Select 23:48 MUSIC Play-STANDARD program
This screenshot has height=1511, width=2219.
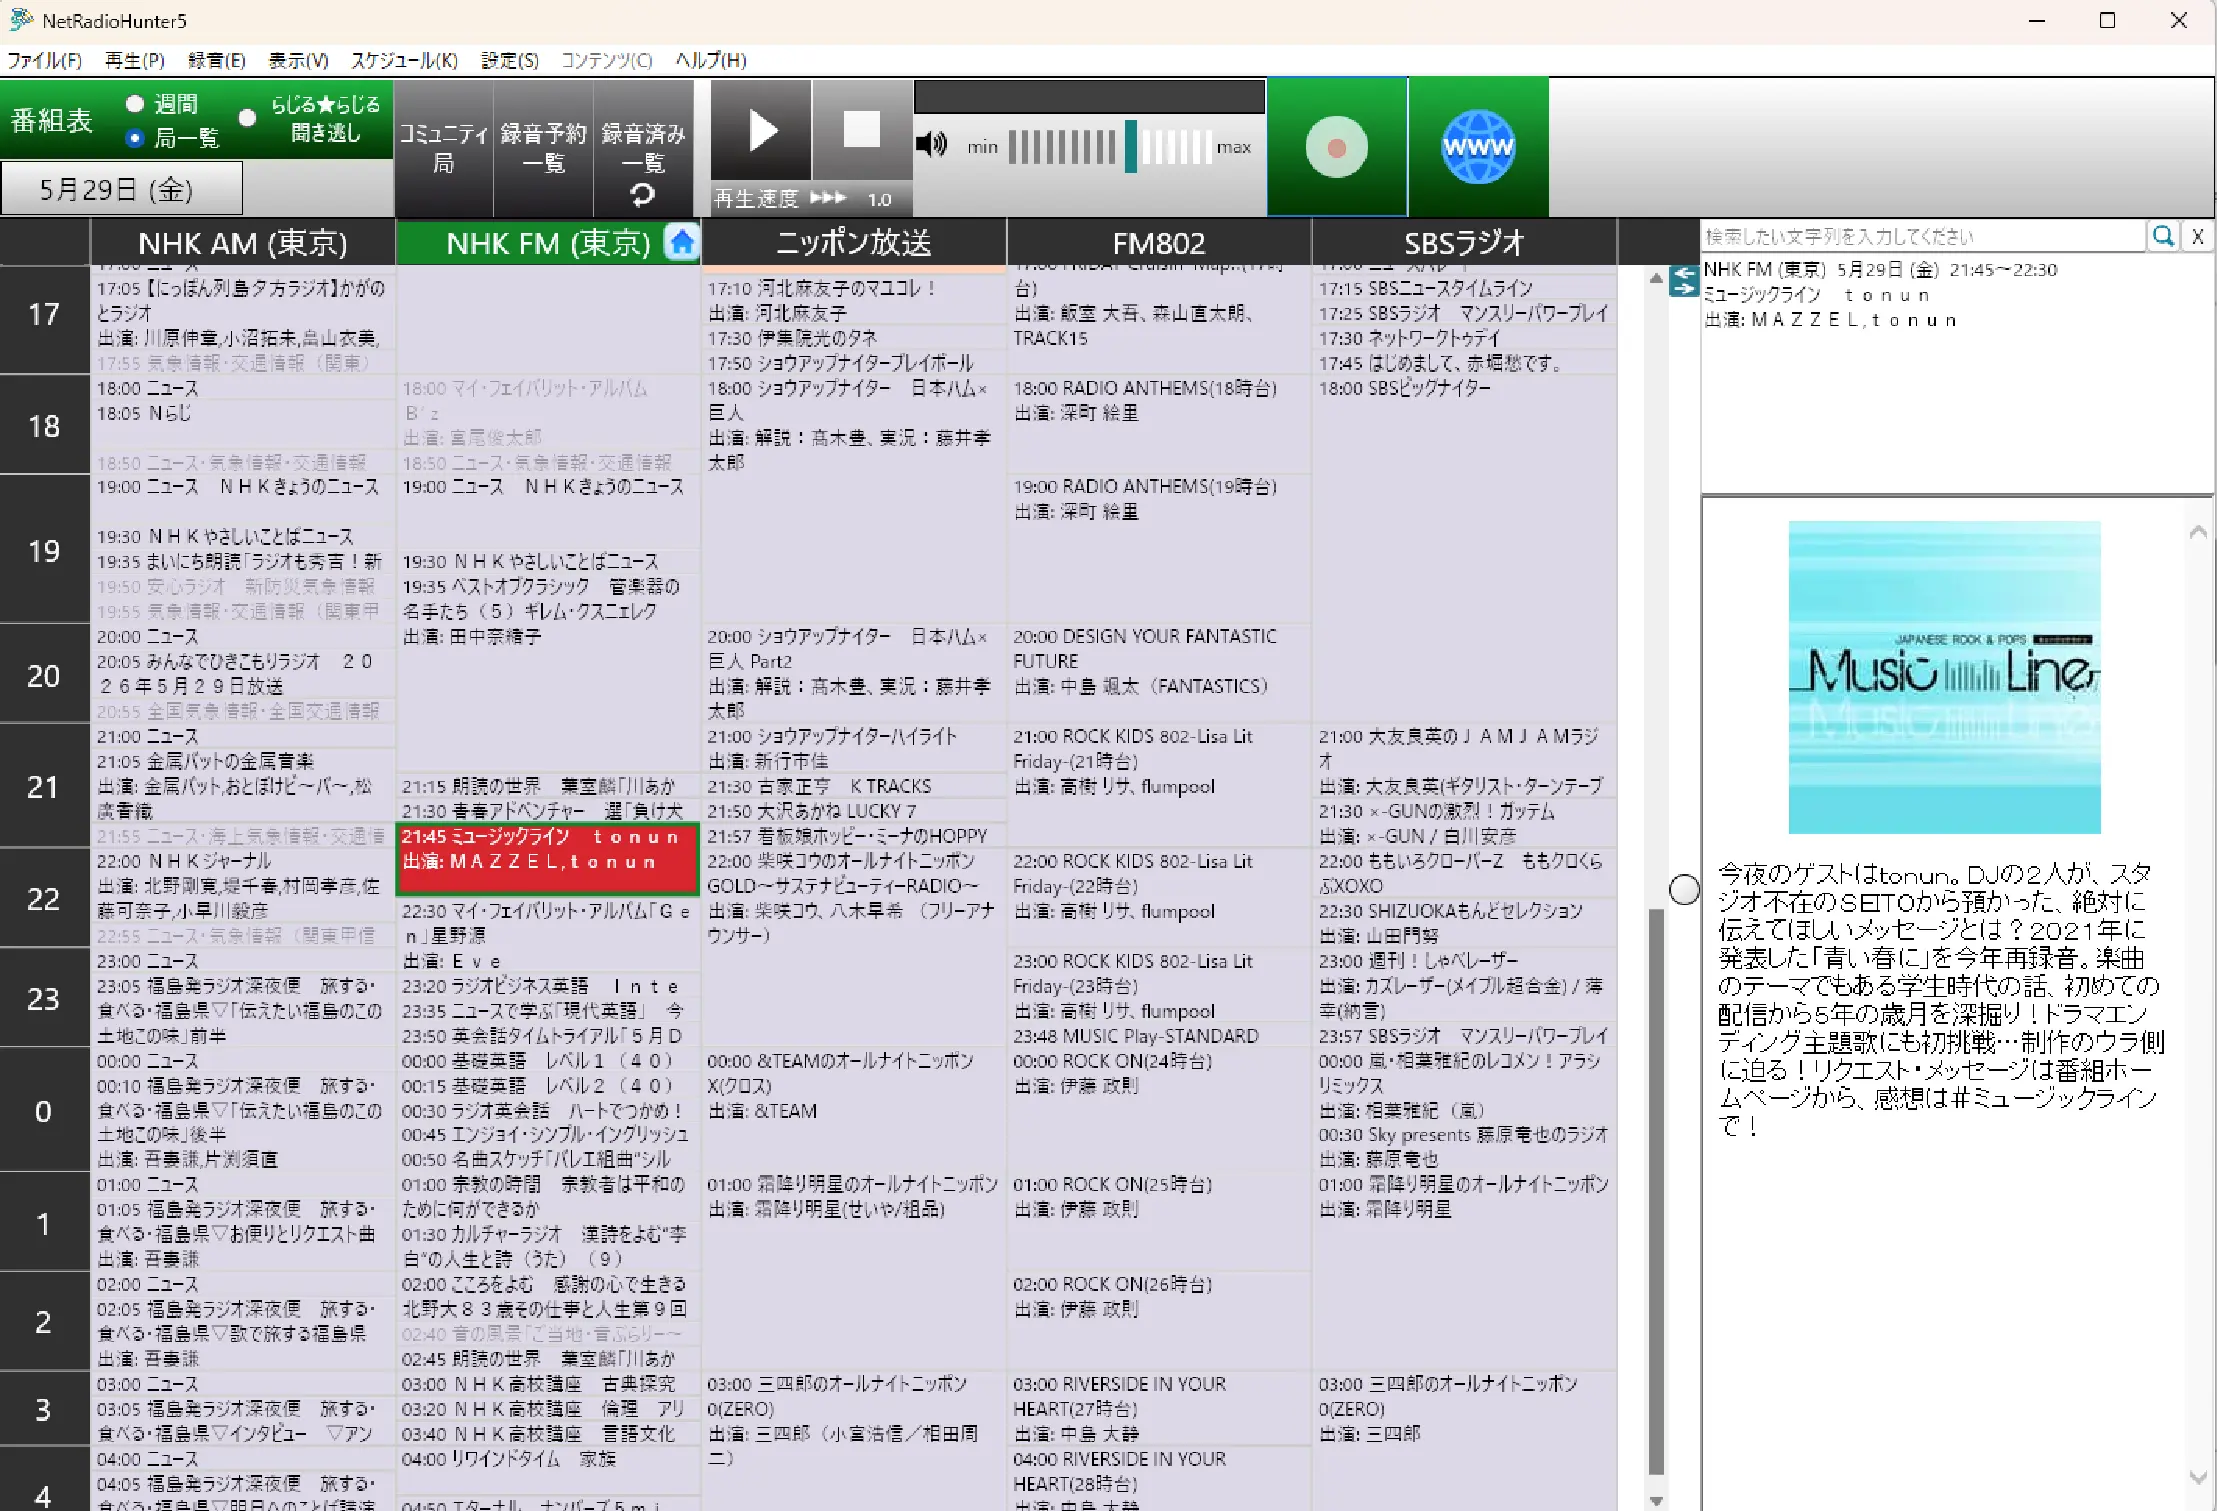click(1159, 1035)
